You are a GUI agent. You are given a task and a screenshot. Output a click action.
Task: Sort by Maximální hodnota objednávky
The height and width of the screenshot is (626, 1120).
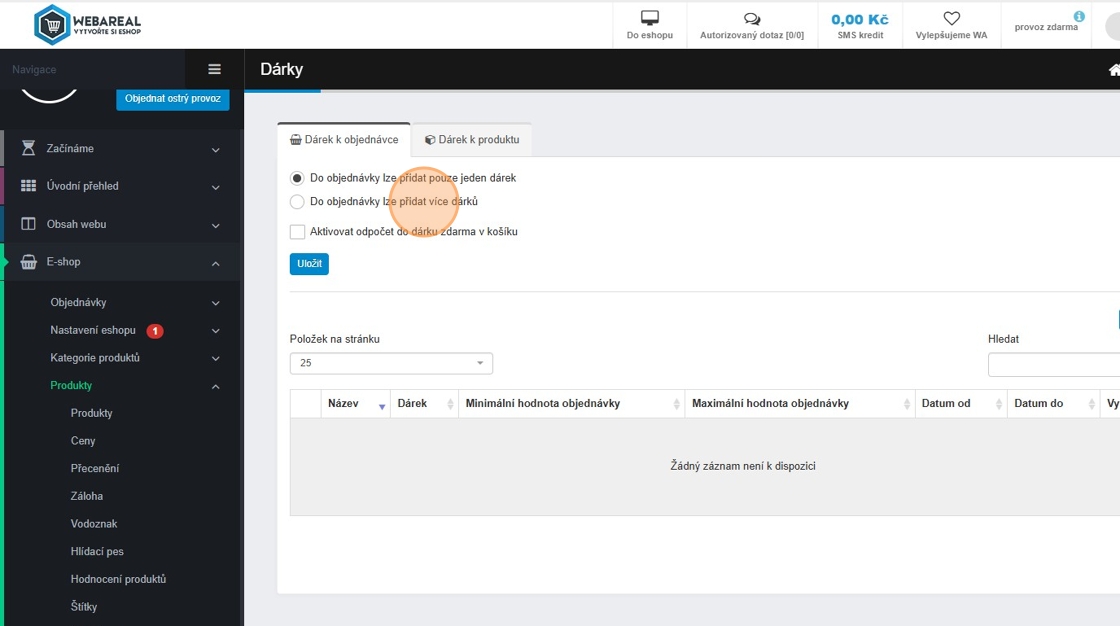[x=800, y=404]
